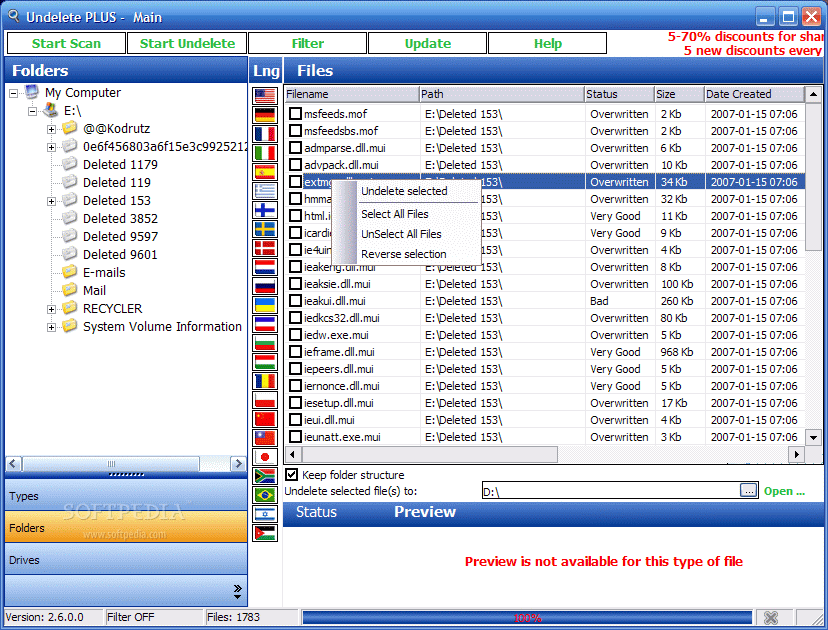Sort files by the Status column header
Viewport: 828px width, 630px height.
point(618,94)
